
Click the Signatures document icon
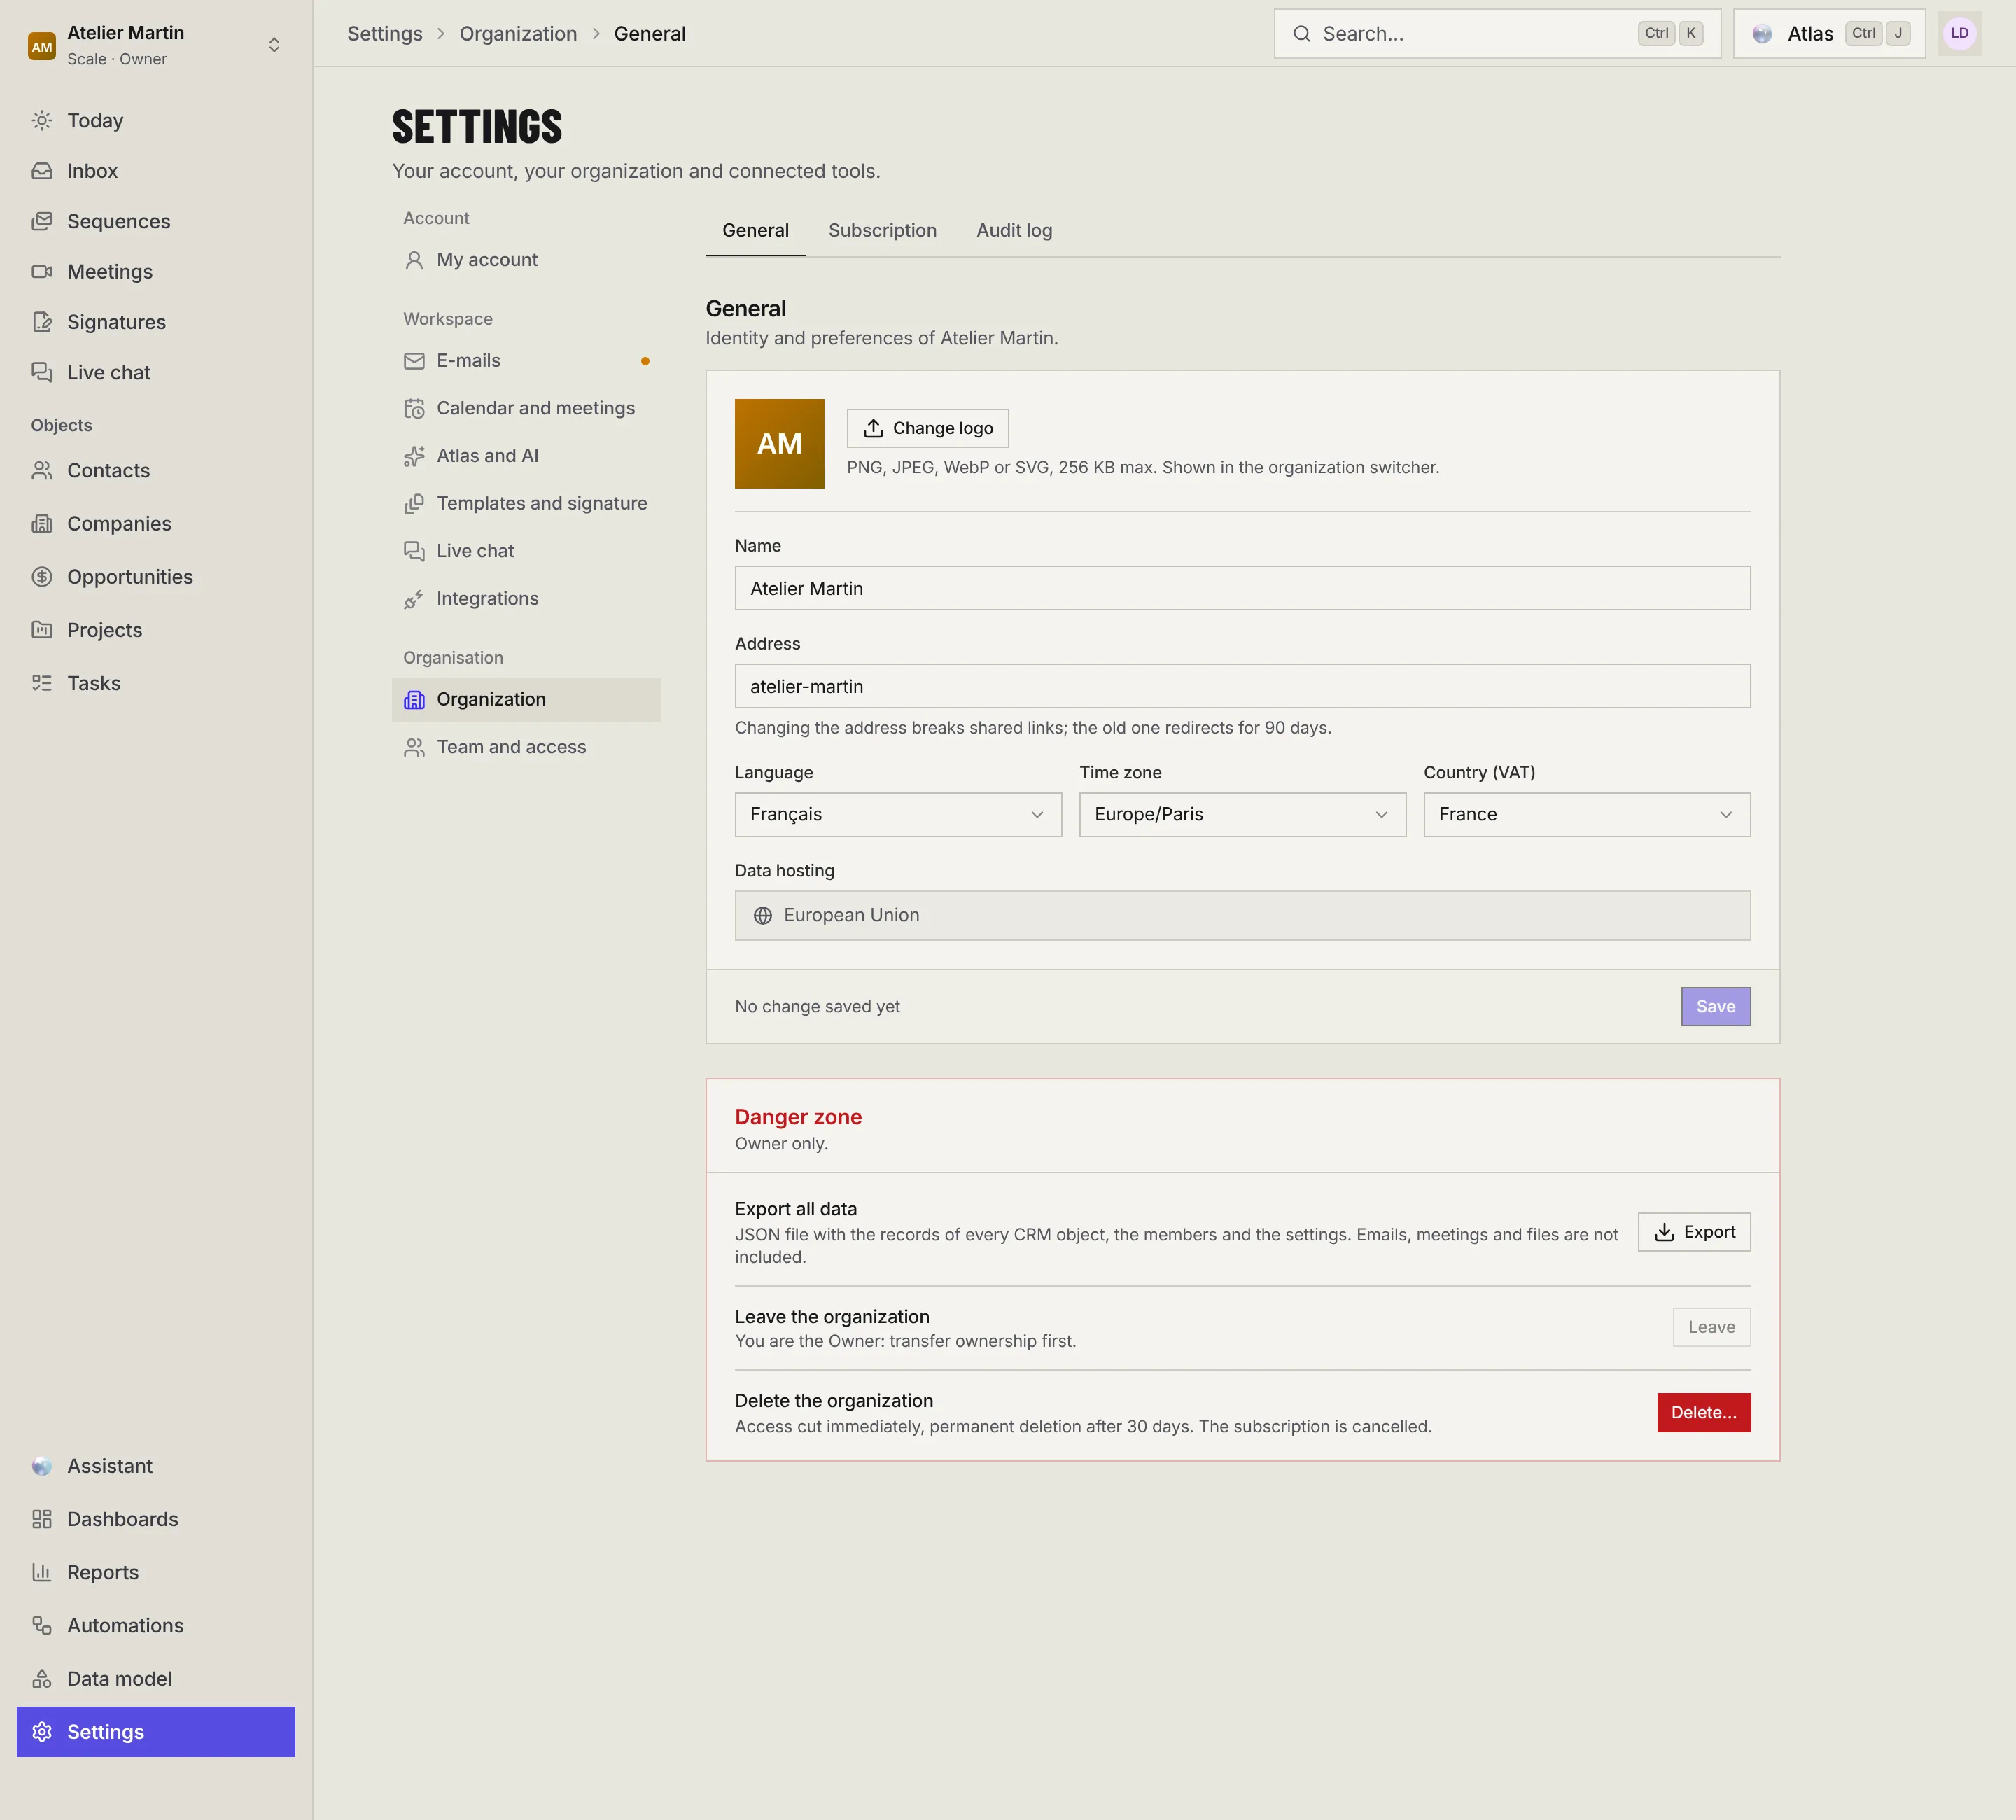pyautogui.click(x=42, y=322)
